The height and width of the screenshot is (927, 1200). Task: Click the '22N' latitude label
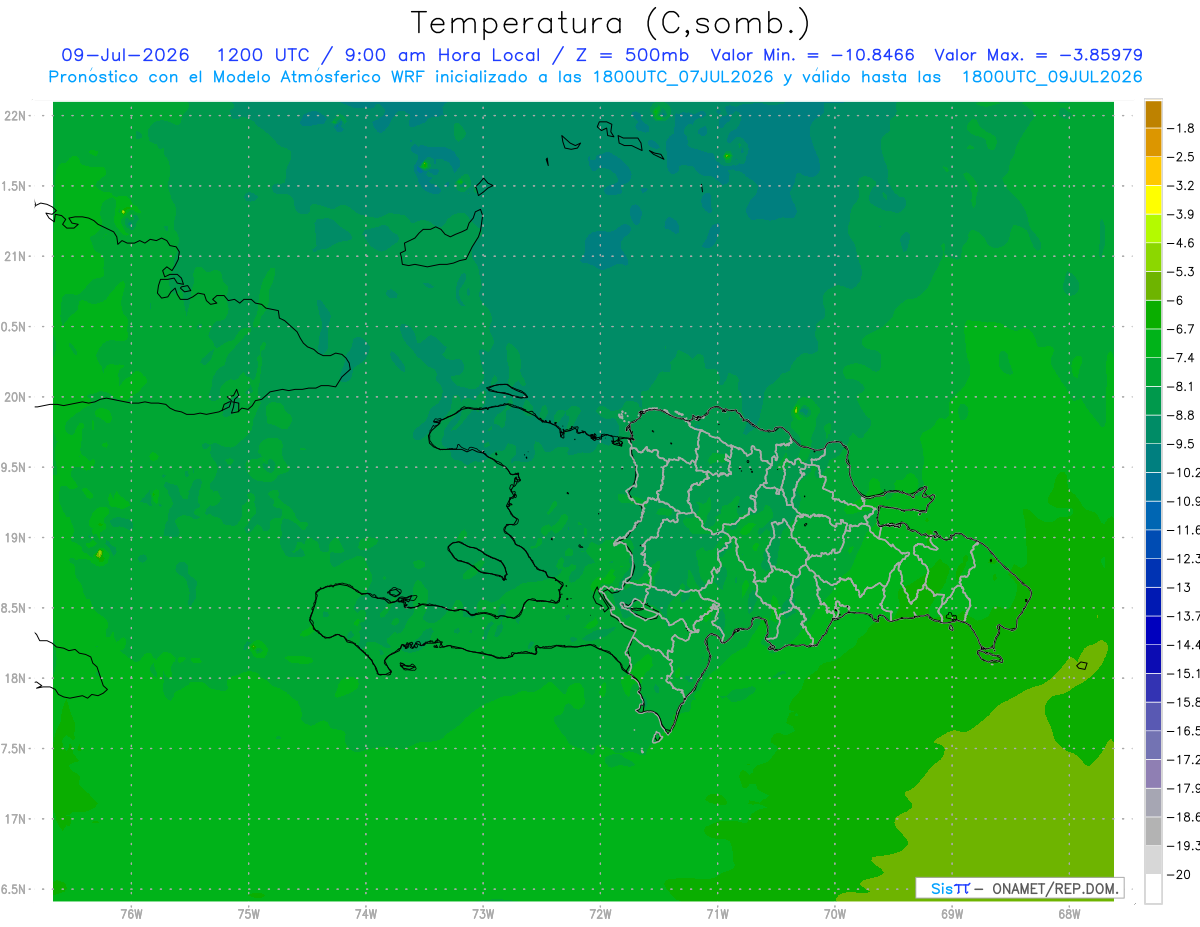pos(15,116)
